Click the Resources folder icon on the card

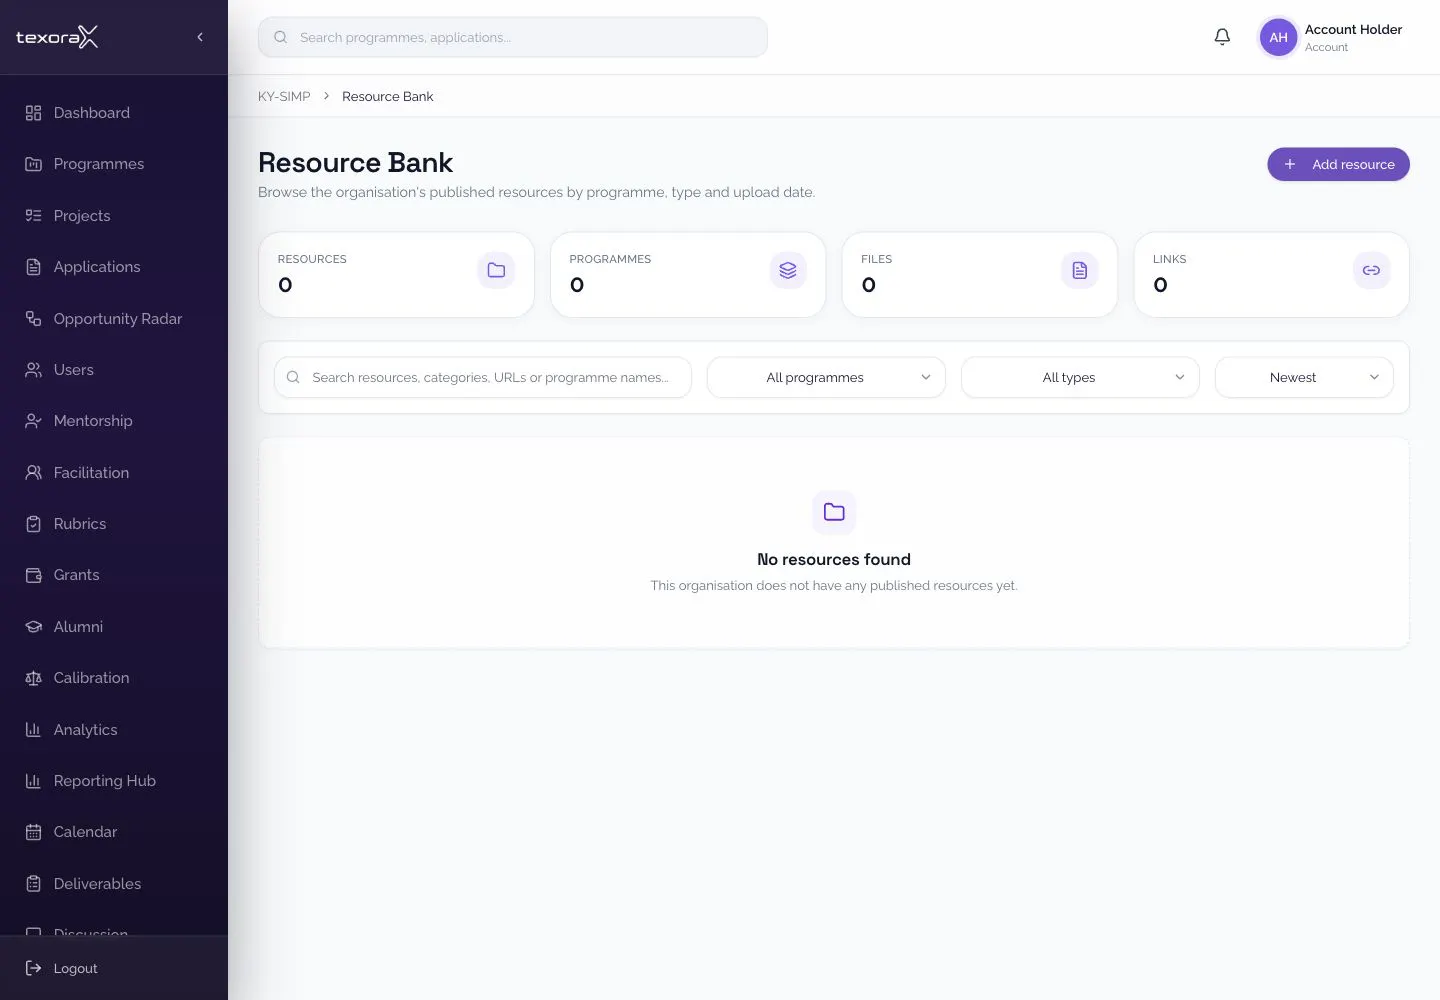(x=496, y=270)
